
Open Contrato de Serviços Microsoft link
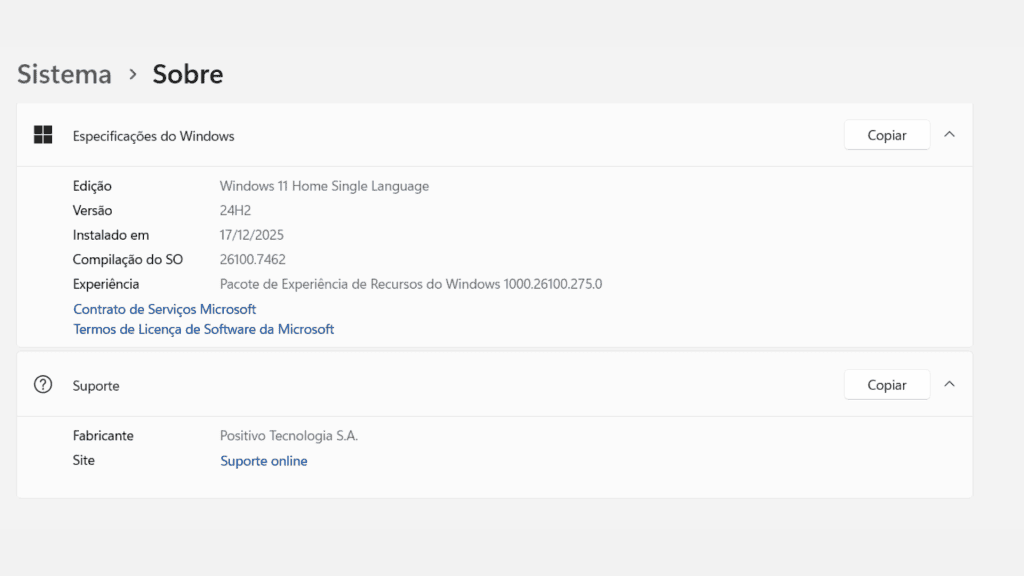pyautogui.click(x=164, y=309)
